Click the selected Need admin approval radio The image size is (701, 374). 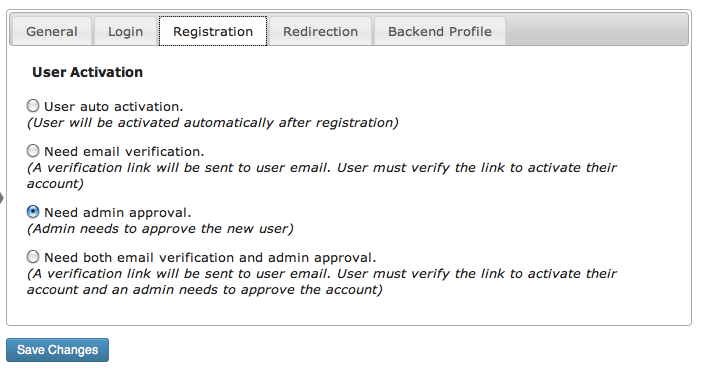click(33, 212)
